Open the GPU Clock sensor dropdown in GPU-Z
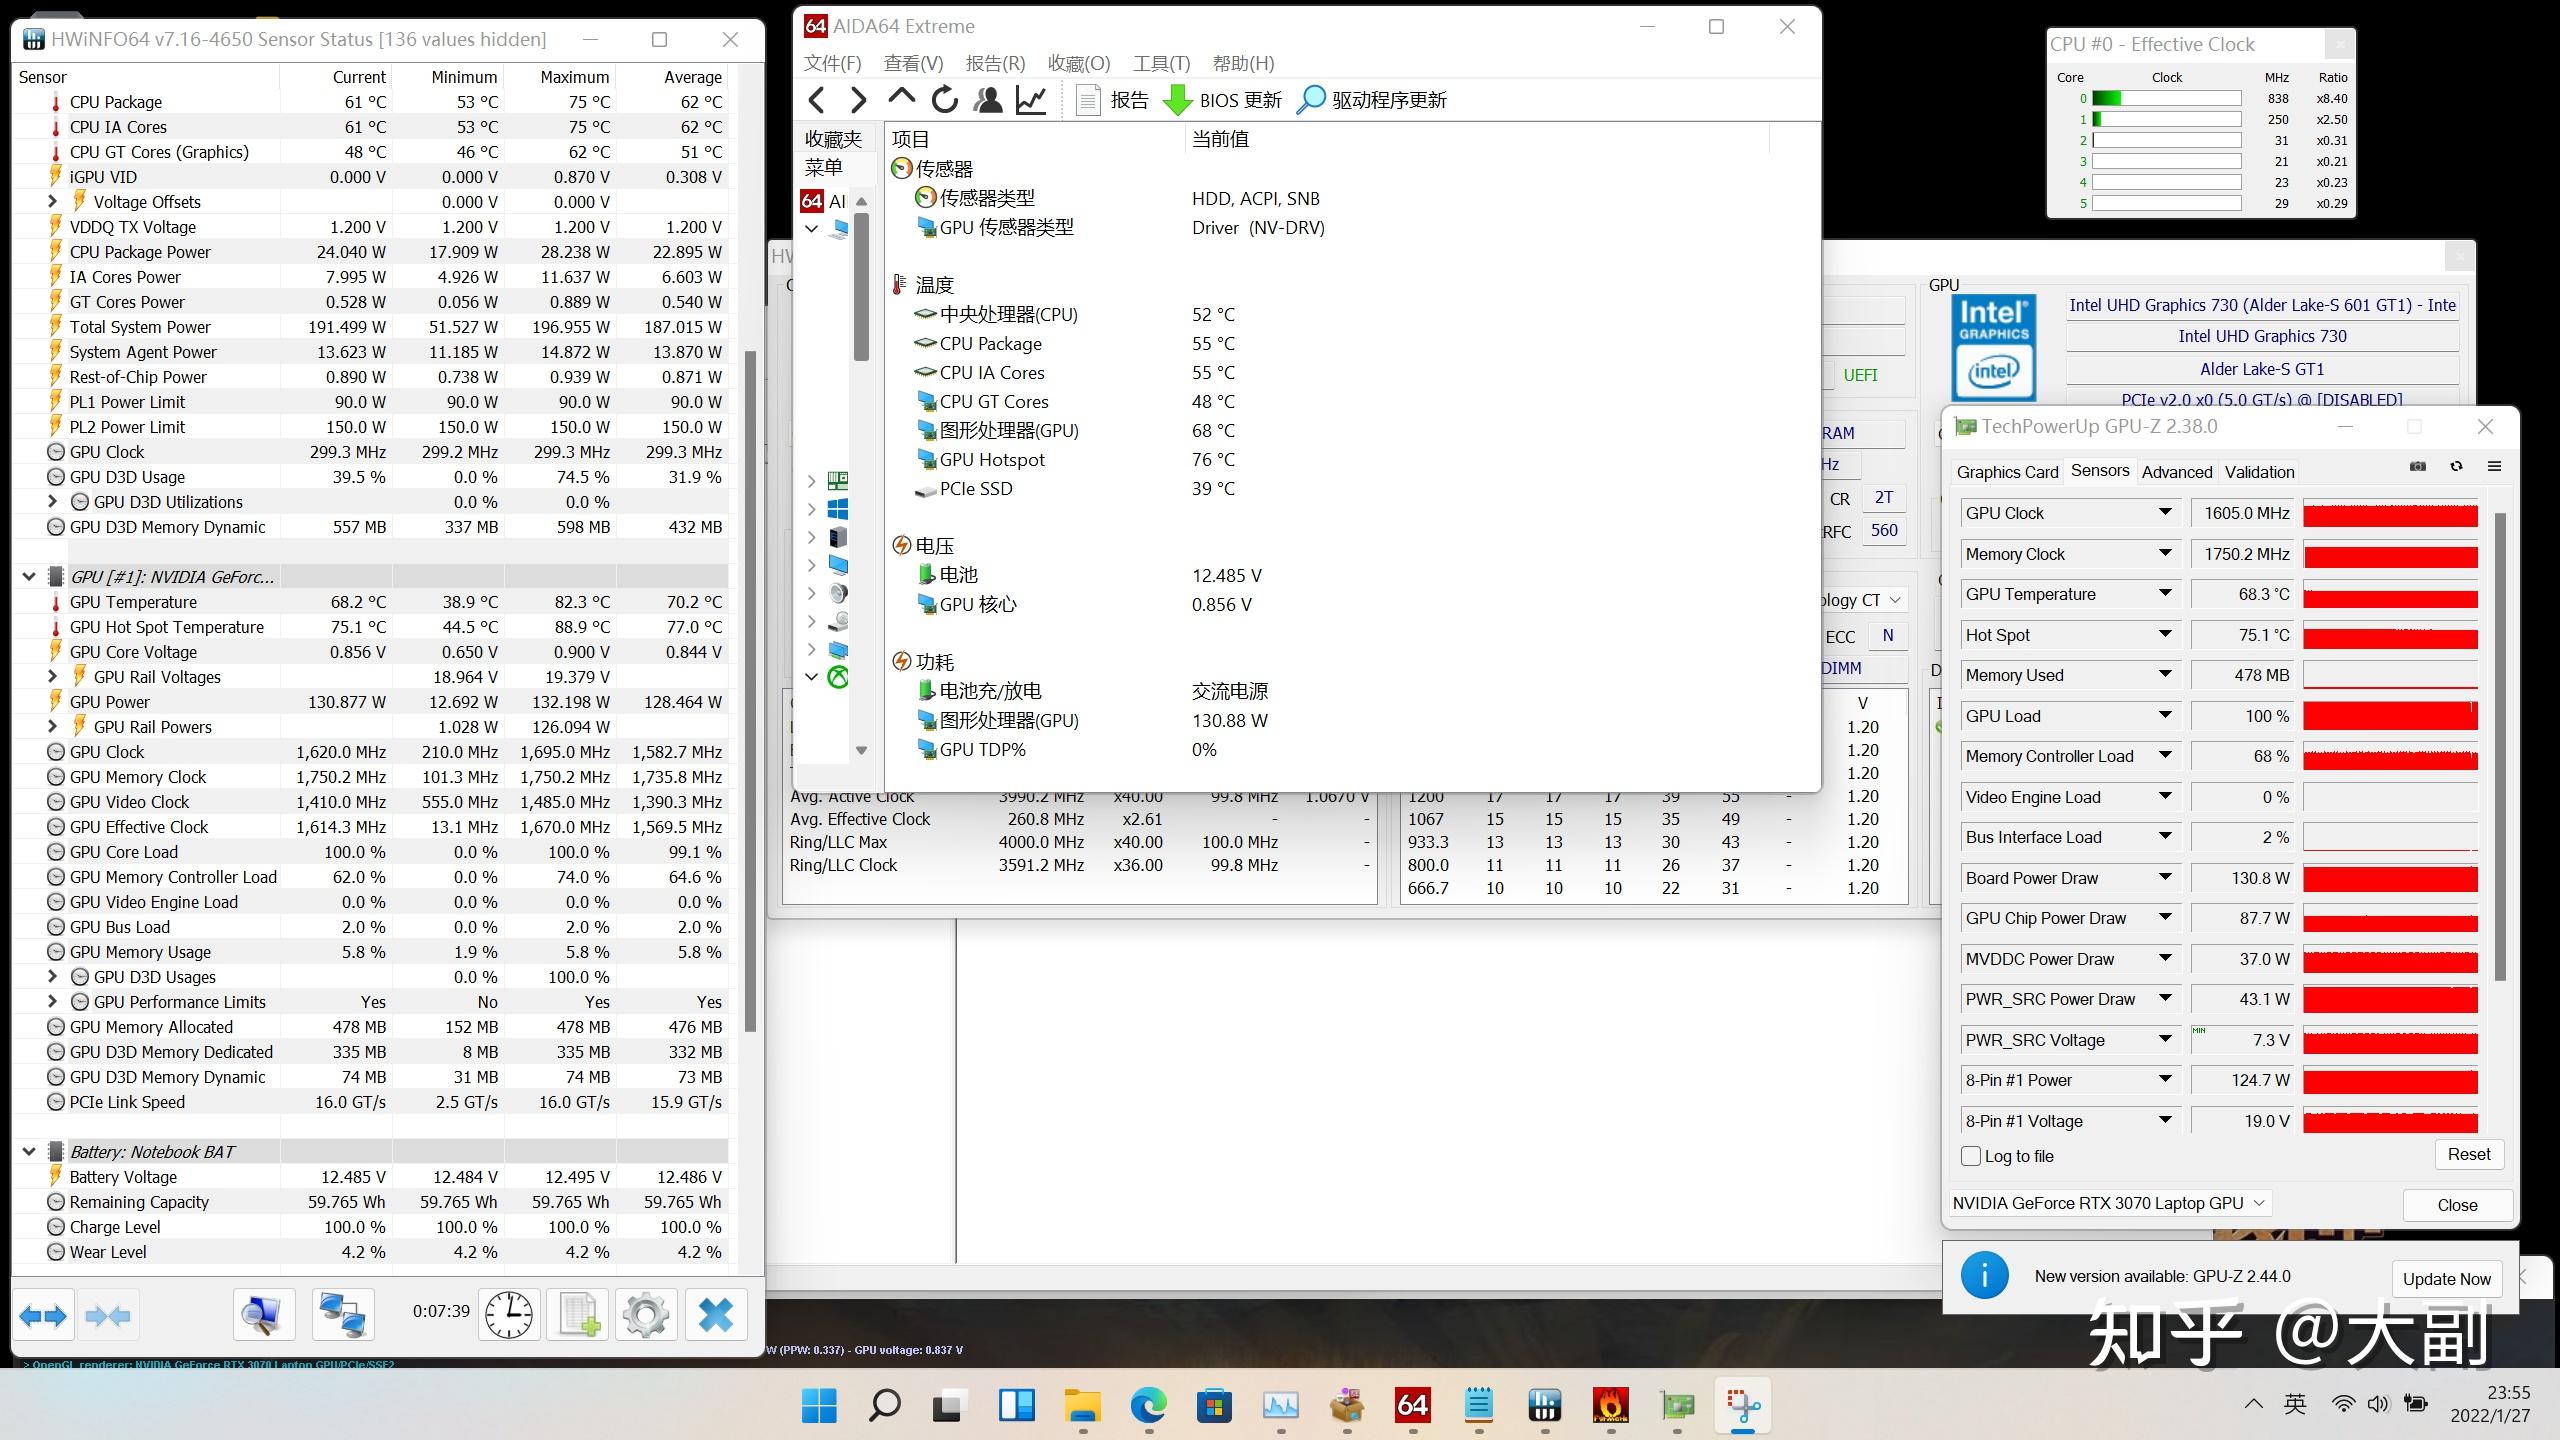2560x1440 pixels. pos(2164,512)
